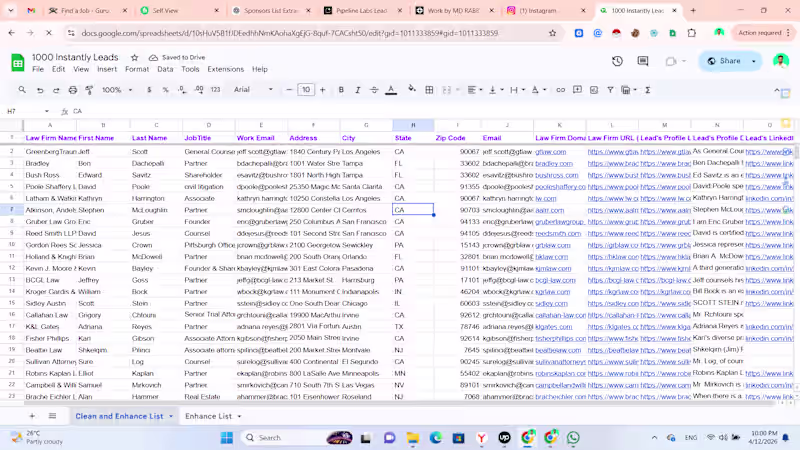Viewport: 800px width, 450px height.
Task: Print the spreadsheet
Action: [73, 90]
